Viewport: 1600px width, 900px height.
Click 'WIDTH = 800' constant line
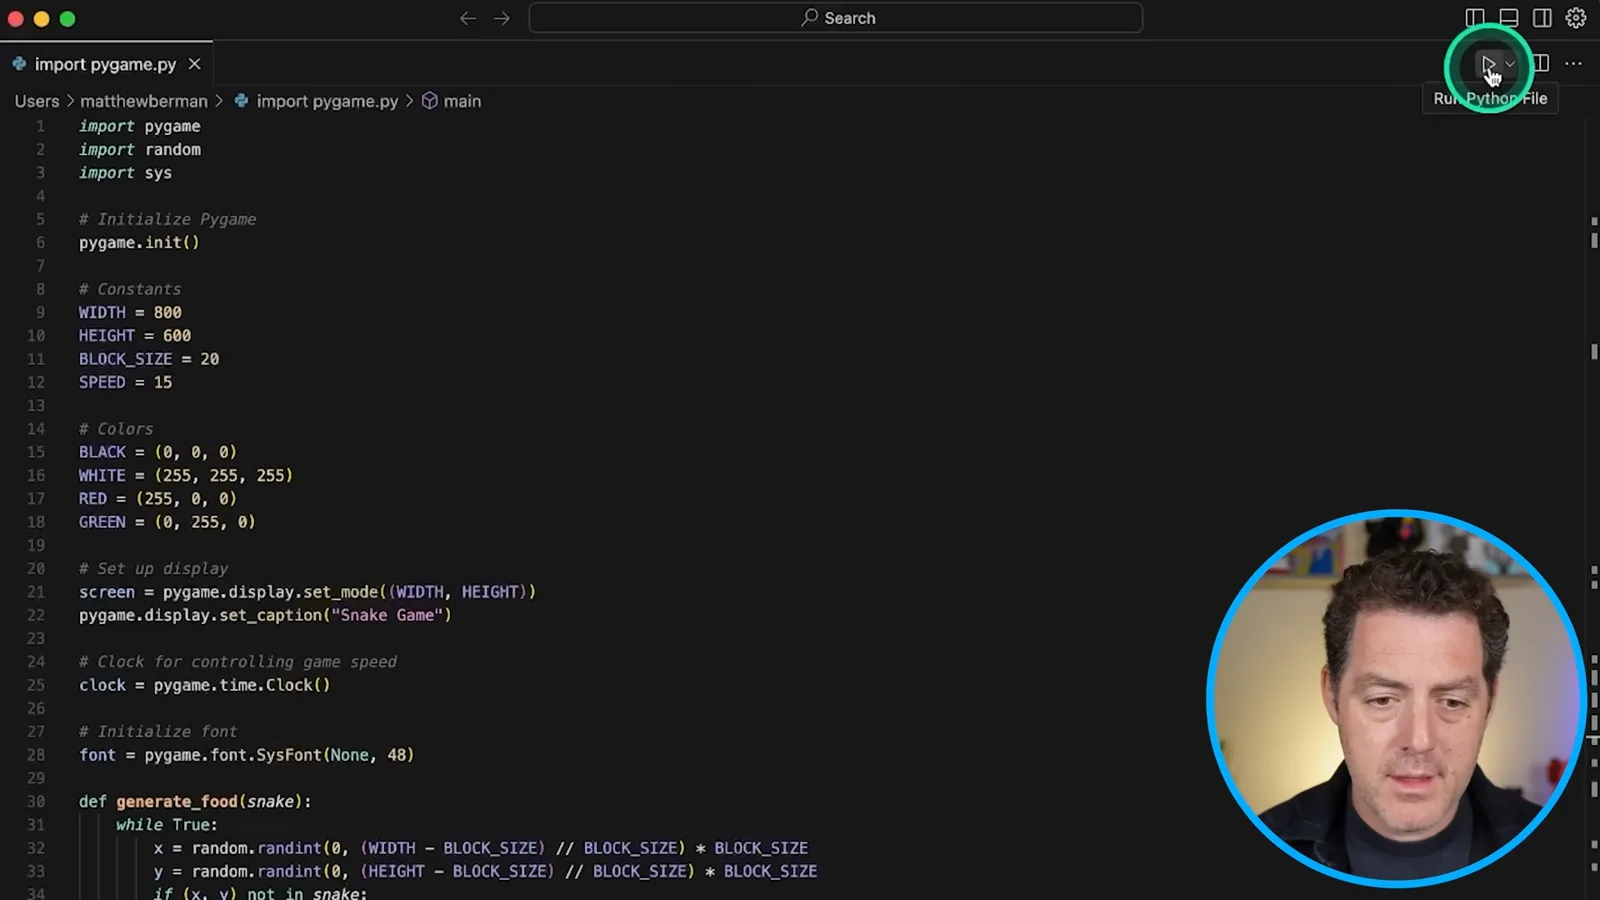click(130, 312)
